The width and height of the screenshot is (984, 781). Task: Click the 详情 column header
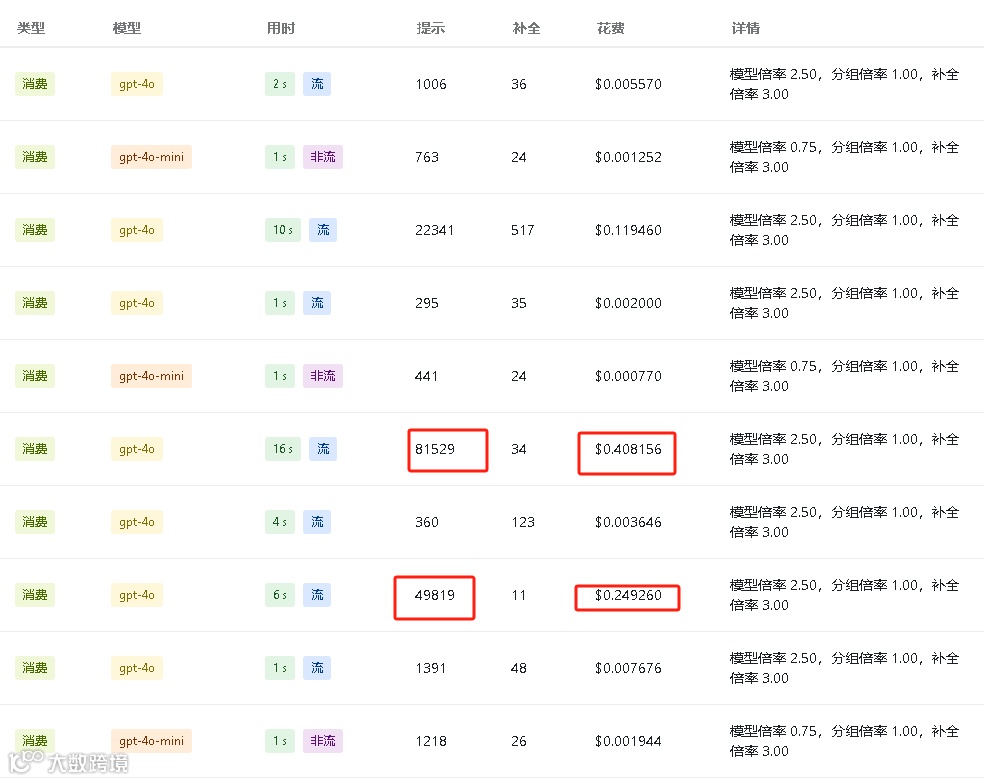[746, 28]
